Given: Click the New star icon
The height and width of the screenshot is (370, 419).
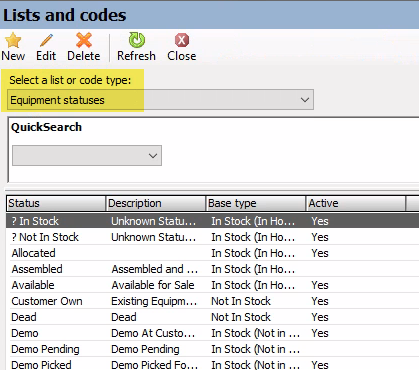Looking at the screenshot, I should coord(13,40).
